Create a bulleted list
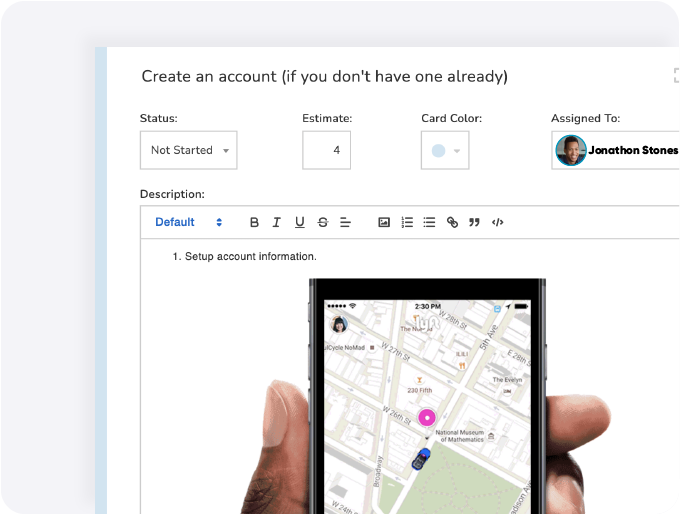The width and height of the screenshot is (680, 515). pos(429,222)
